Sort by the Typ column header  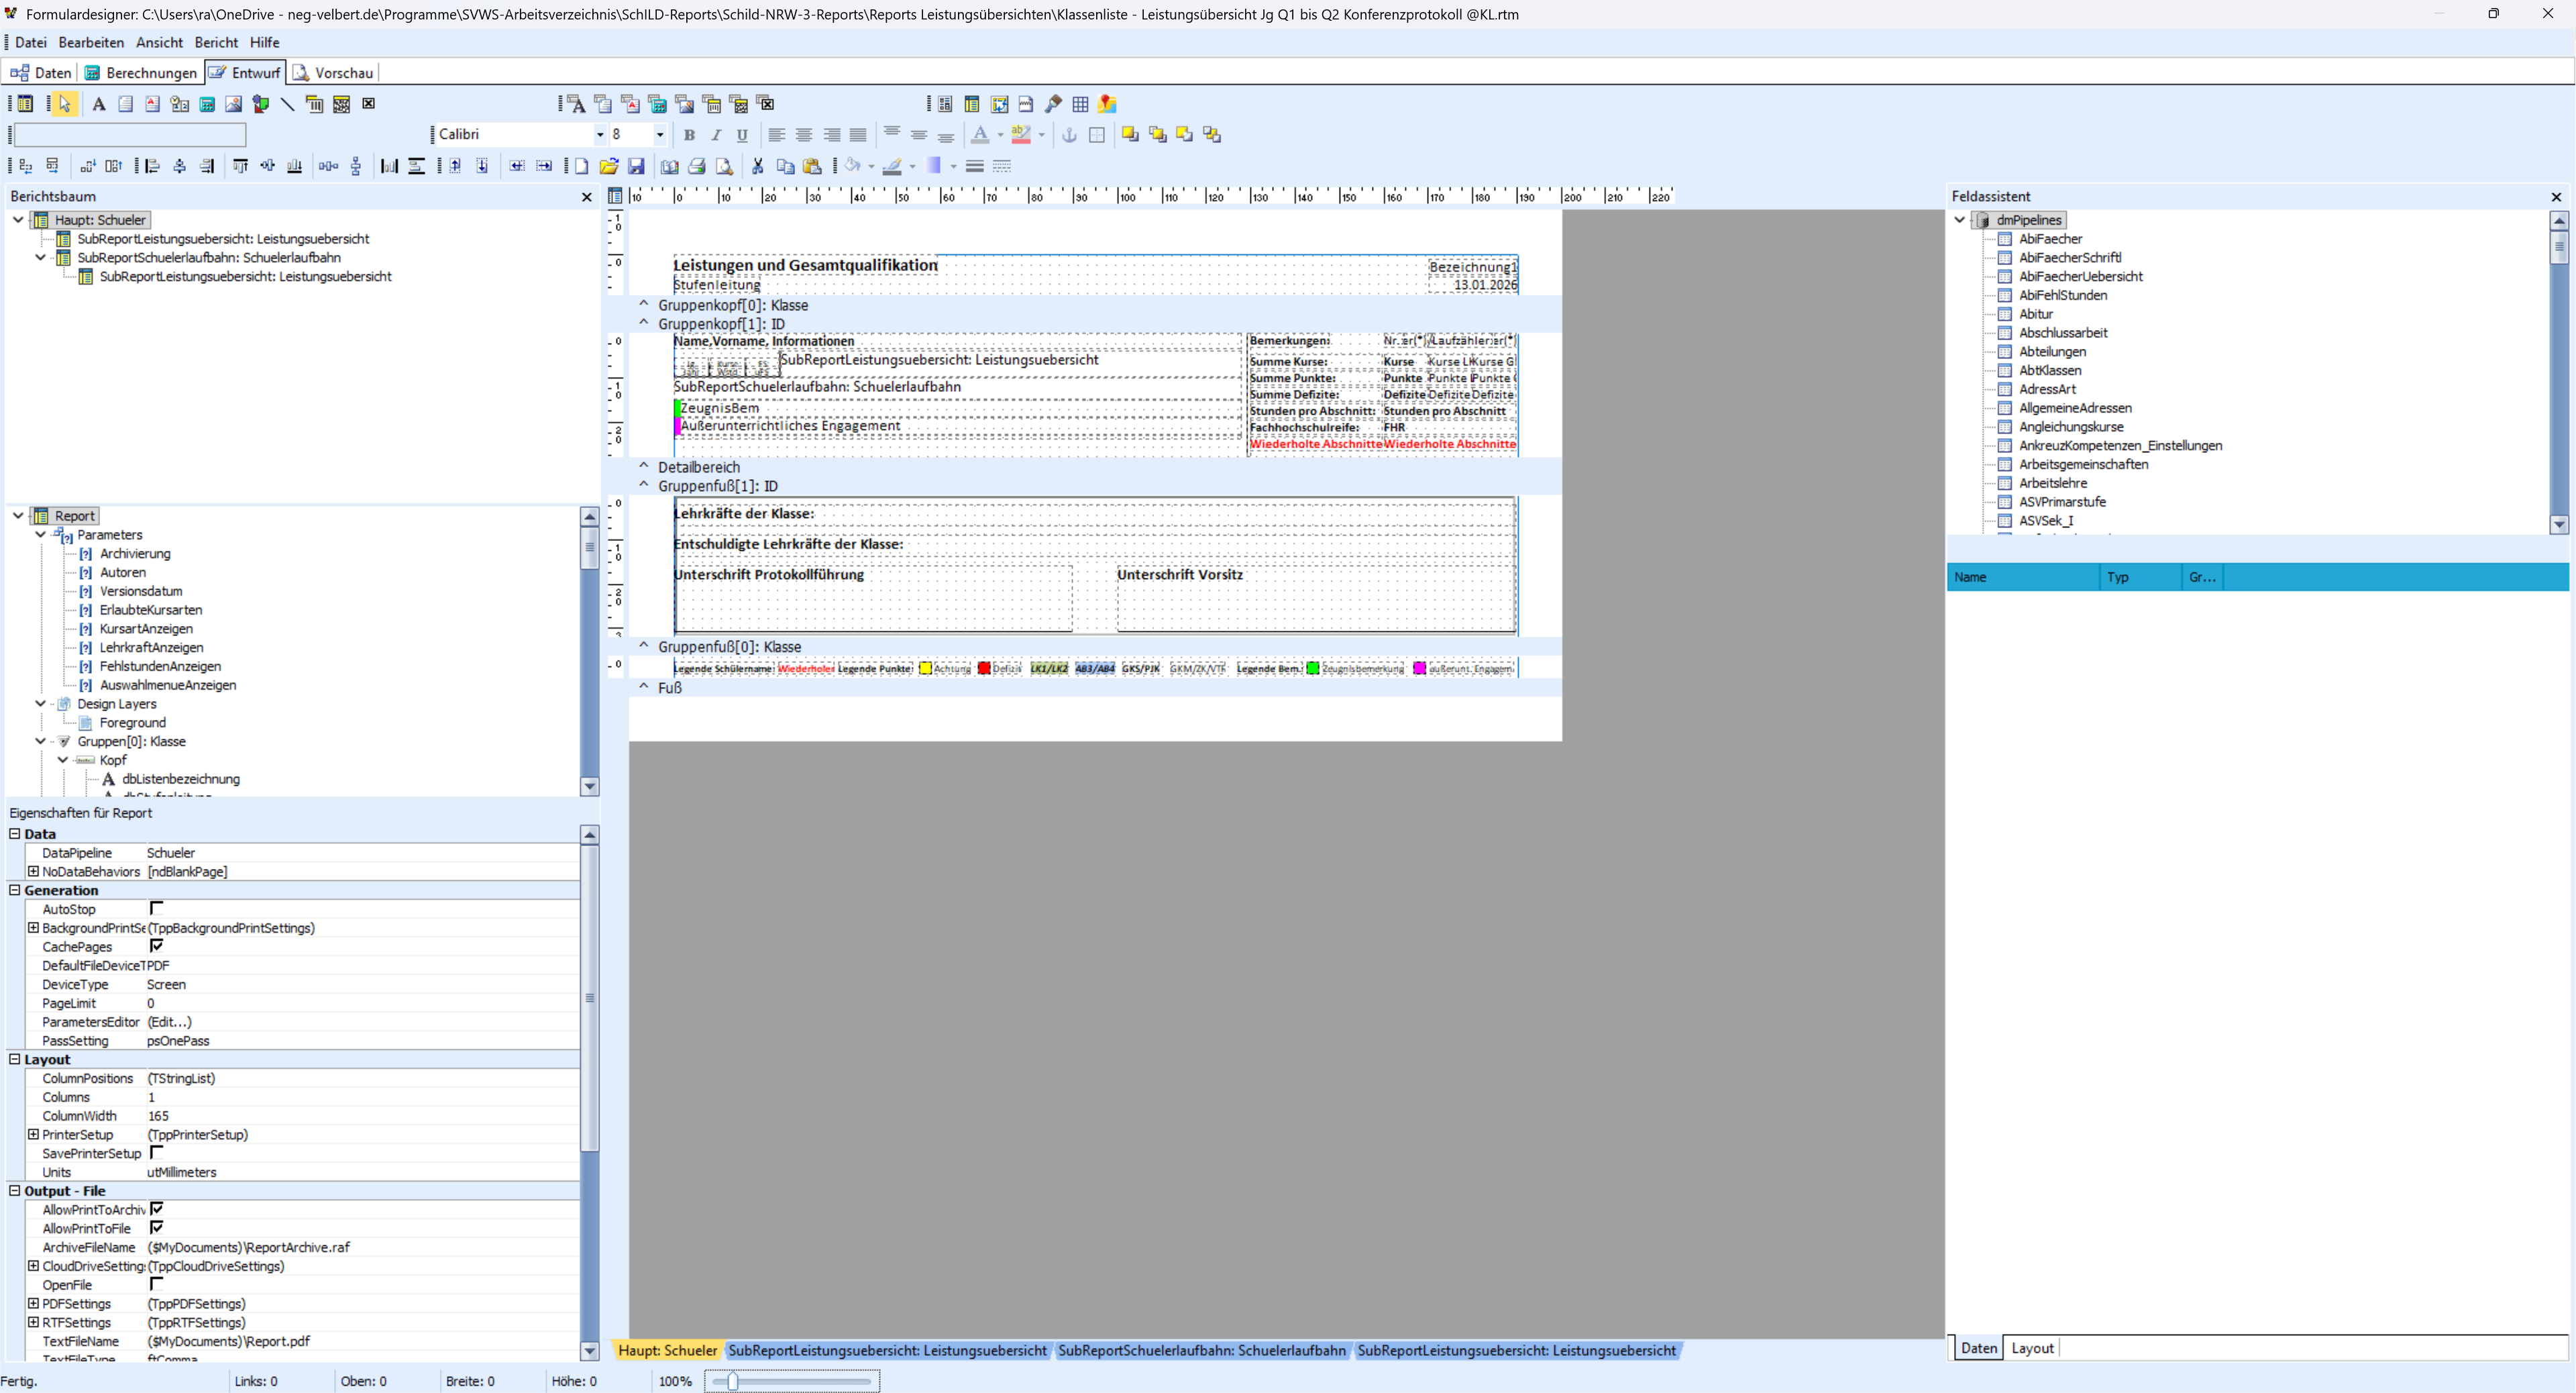coord(2140,577)
